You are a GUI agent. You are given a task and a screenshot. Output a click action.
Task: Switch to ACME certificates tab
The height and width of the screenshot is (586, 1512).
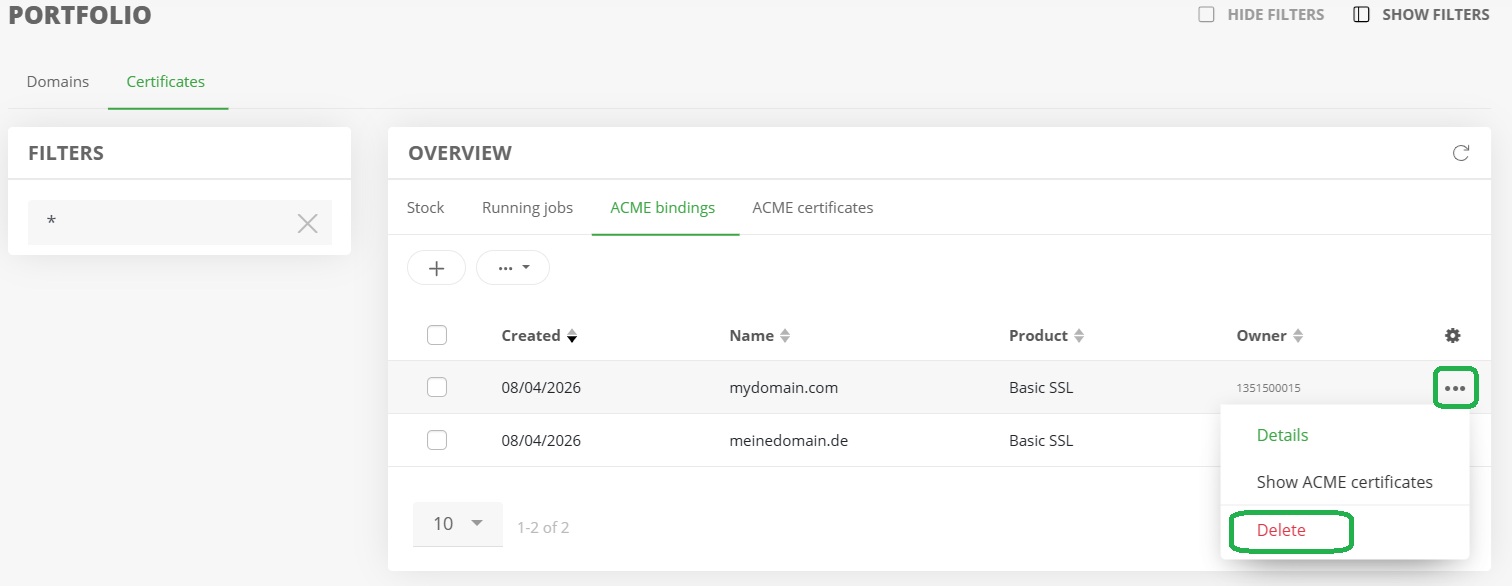813,208
